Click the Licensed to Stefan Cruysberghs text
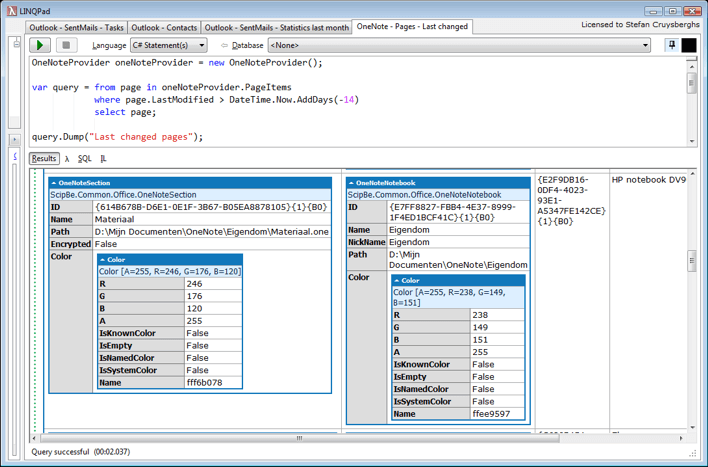 click(x=640, y=25)
